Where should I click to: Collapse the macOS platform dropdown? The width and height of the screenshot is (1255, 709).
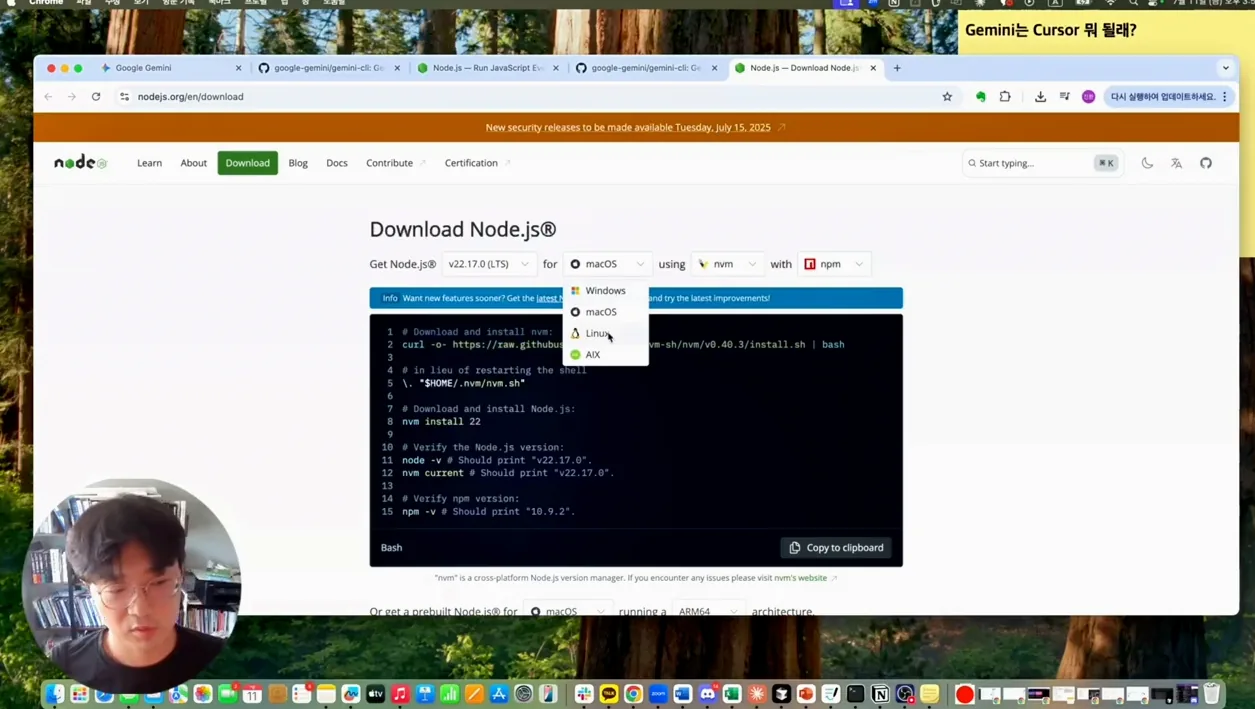(x=607, y=264)
